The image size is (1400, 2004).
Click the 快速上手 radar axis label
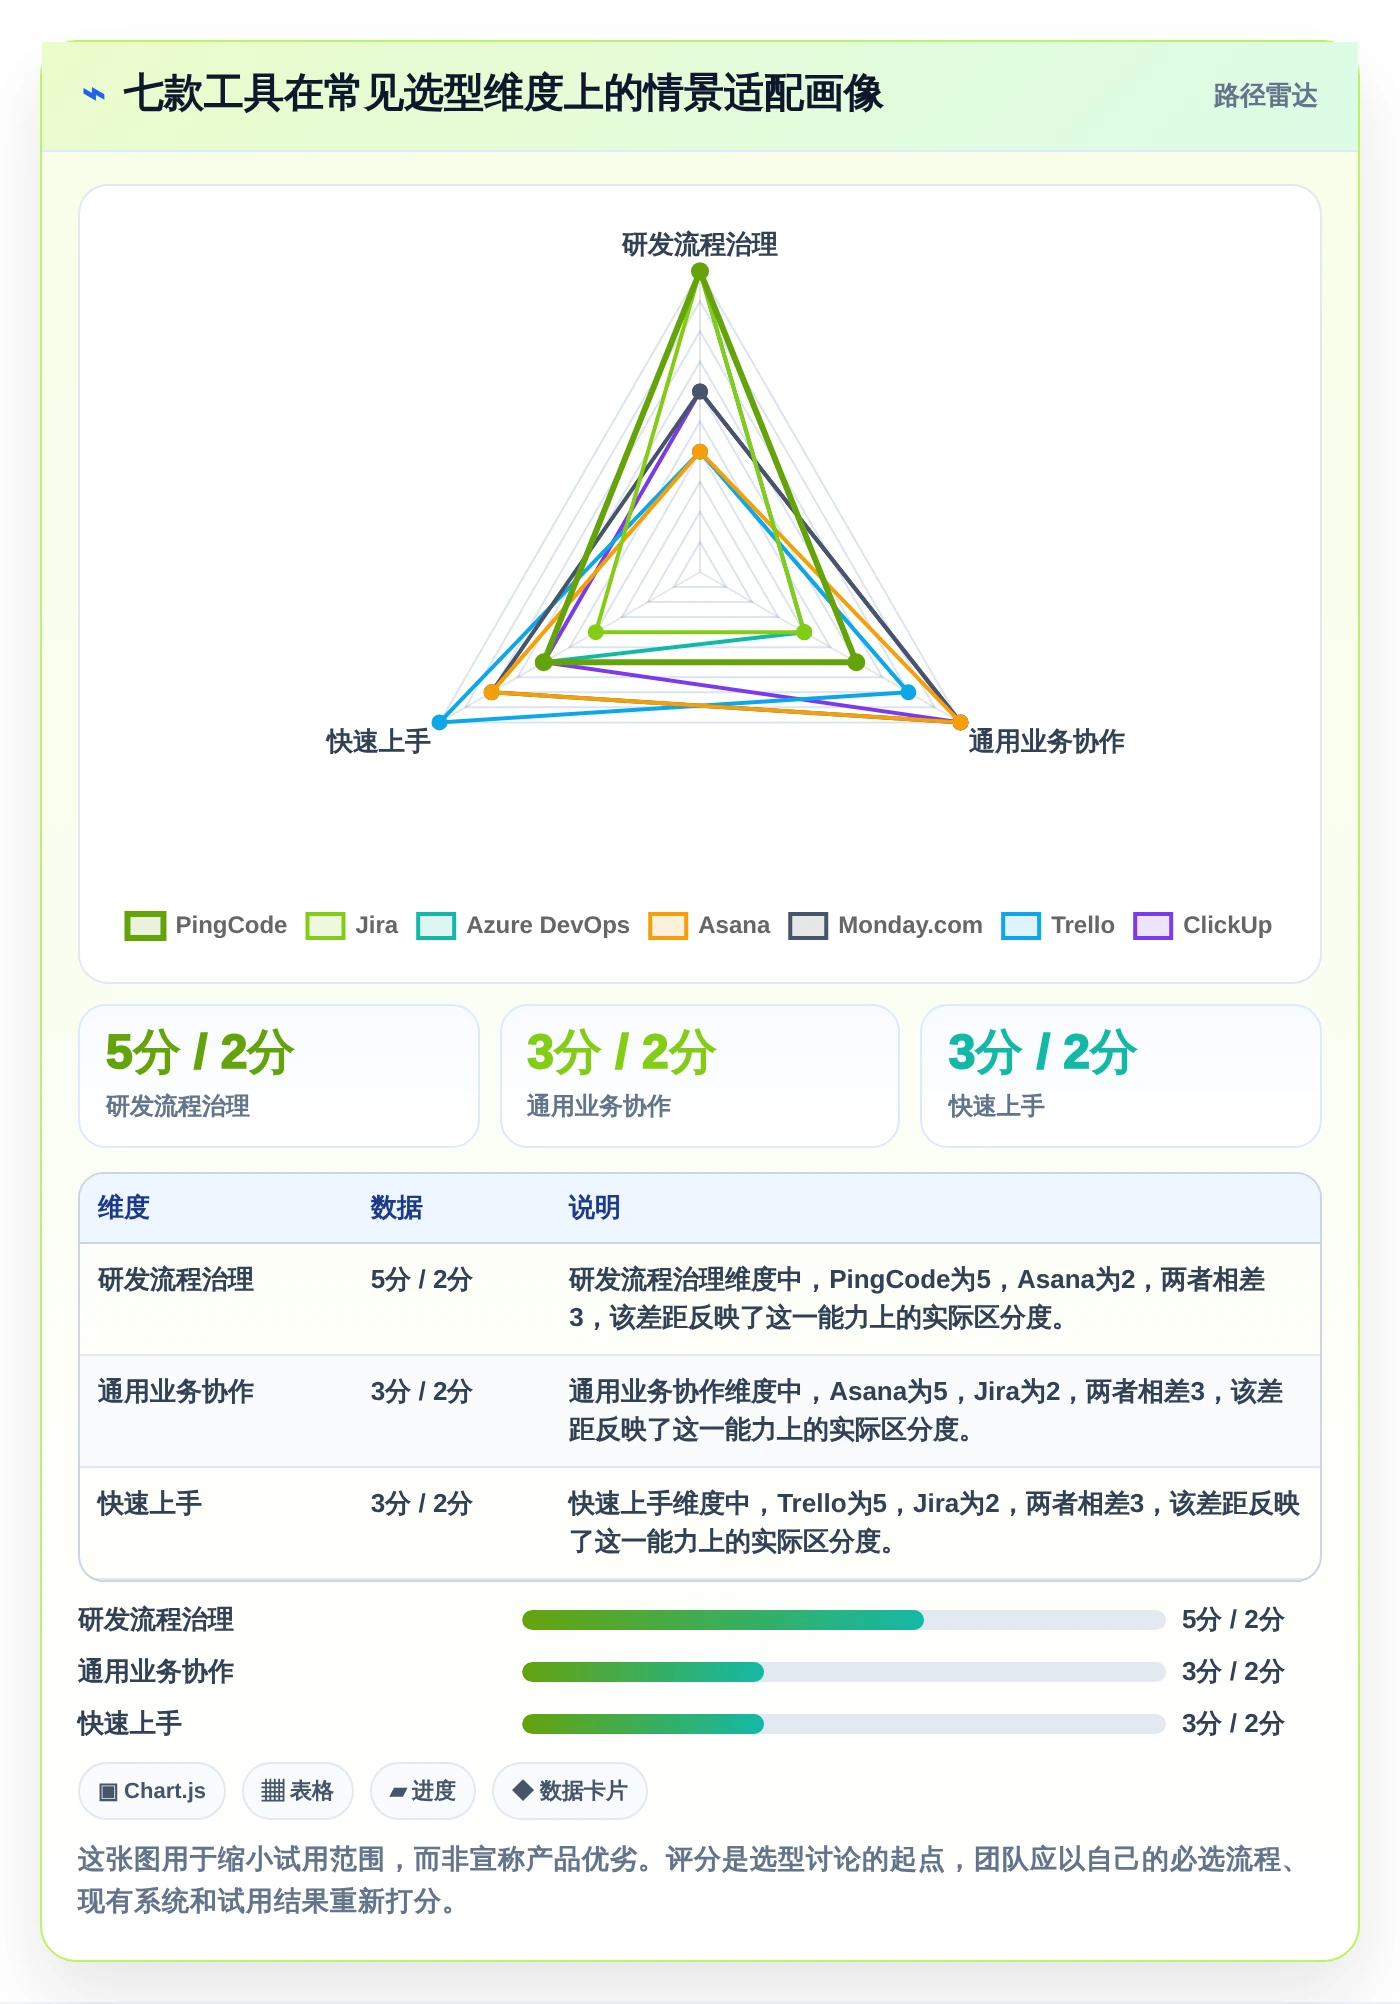coord(379,742)
